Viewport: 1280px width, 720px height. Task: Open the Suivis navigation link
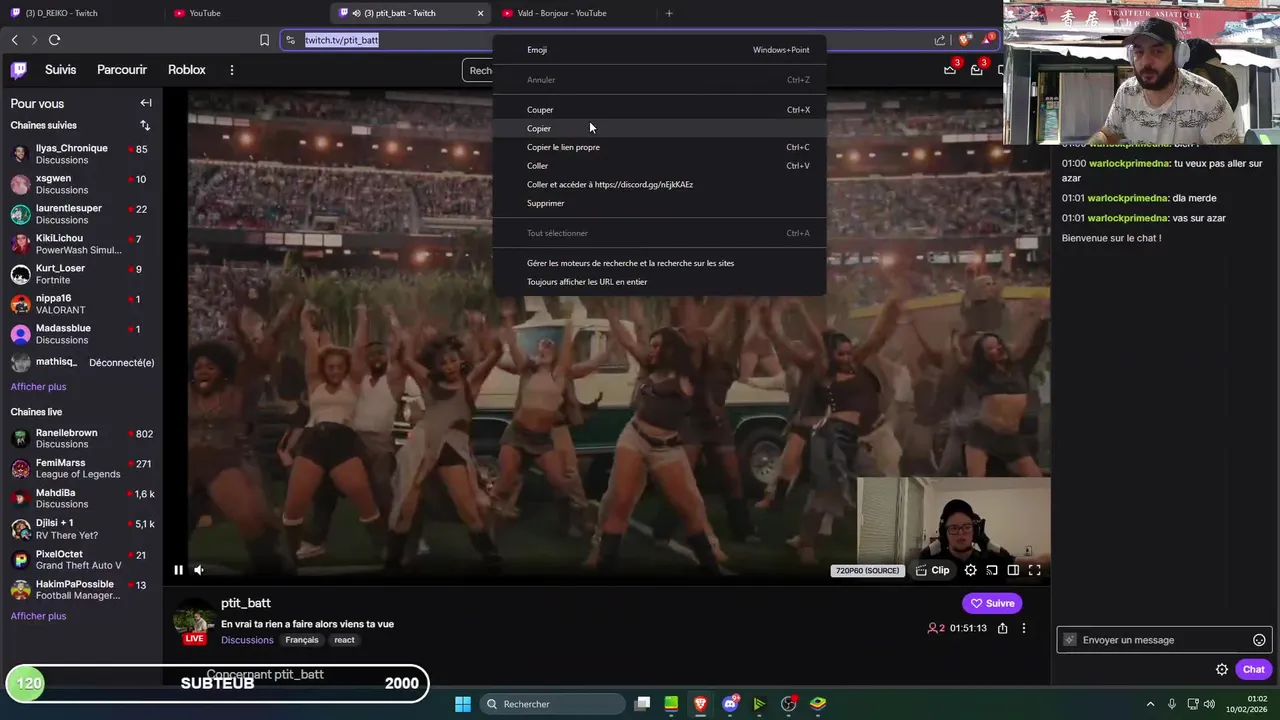pos(60,70)
